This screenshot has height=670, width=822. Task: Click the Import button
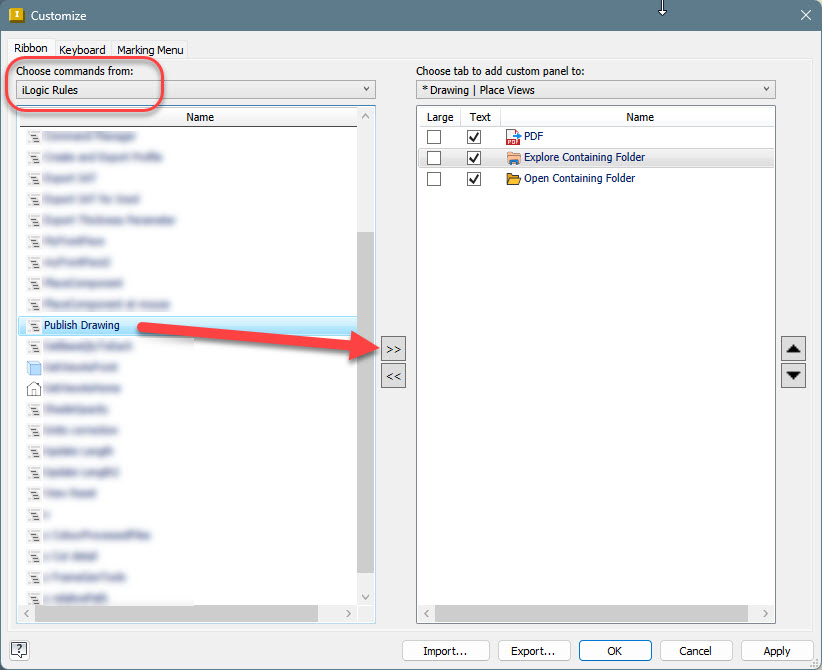tap(446, 650)
